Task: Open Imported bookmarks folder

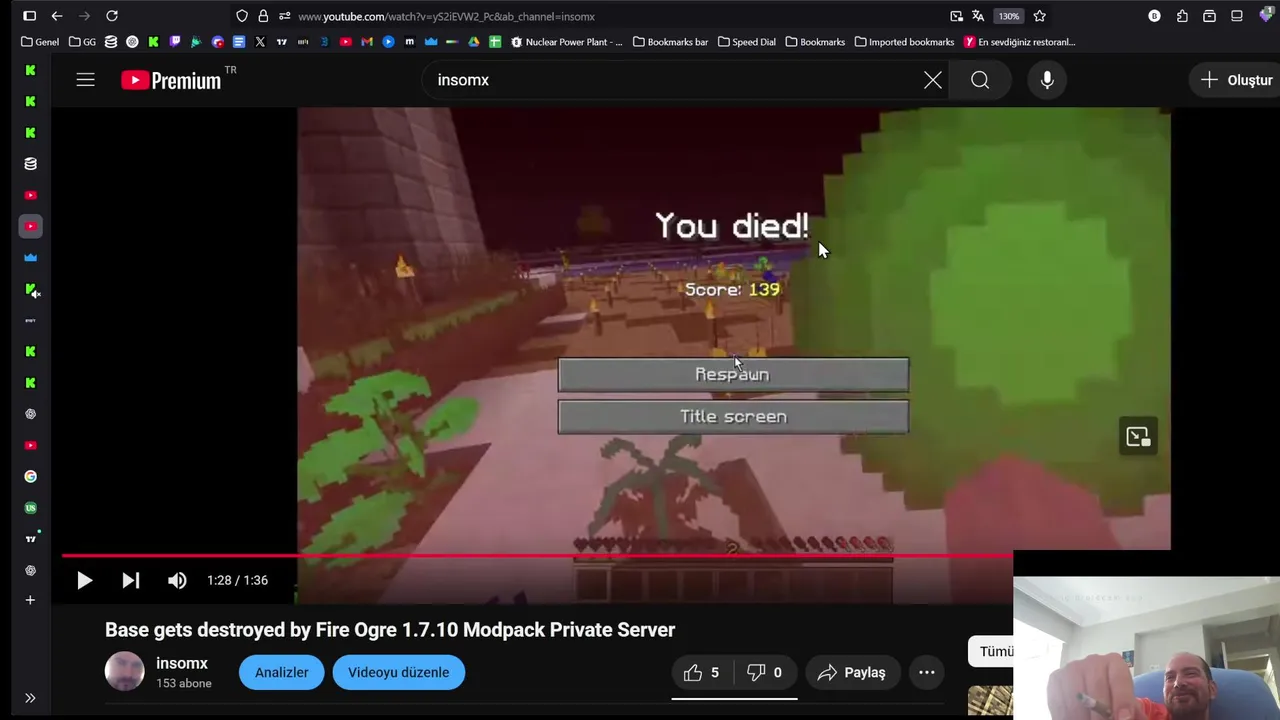Action: point(904,42)
